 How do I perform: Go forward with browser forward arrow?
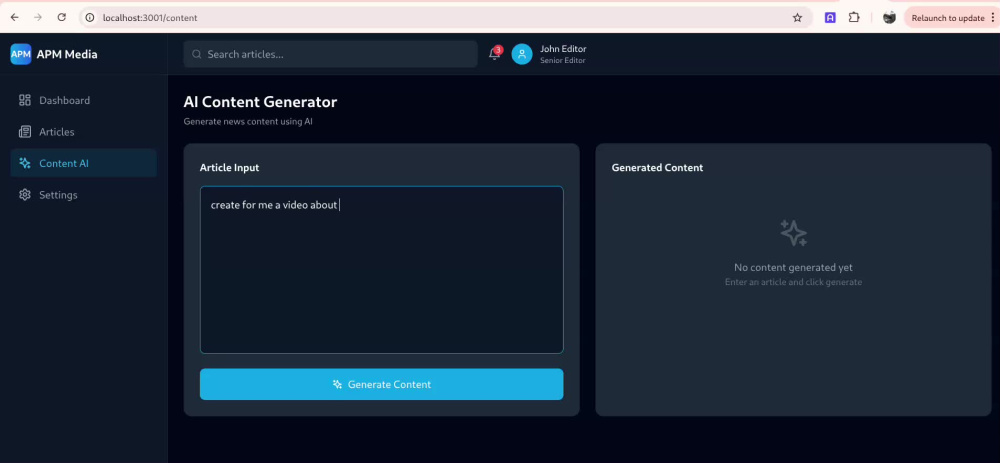(x=38, y=18)
